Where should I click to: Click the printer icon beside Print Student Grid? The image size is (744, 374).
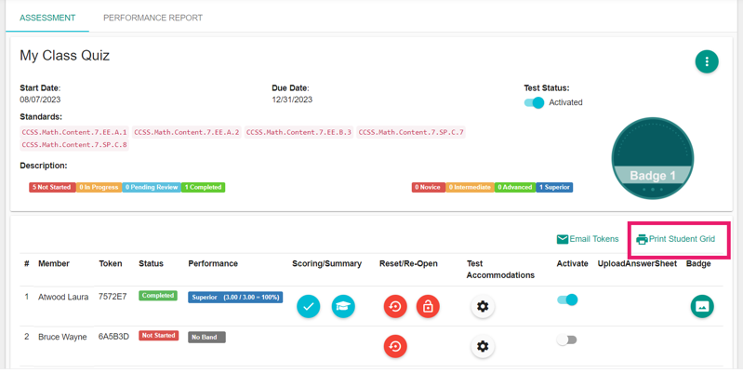[642, 240]
